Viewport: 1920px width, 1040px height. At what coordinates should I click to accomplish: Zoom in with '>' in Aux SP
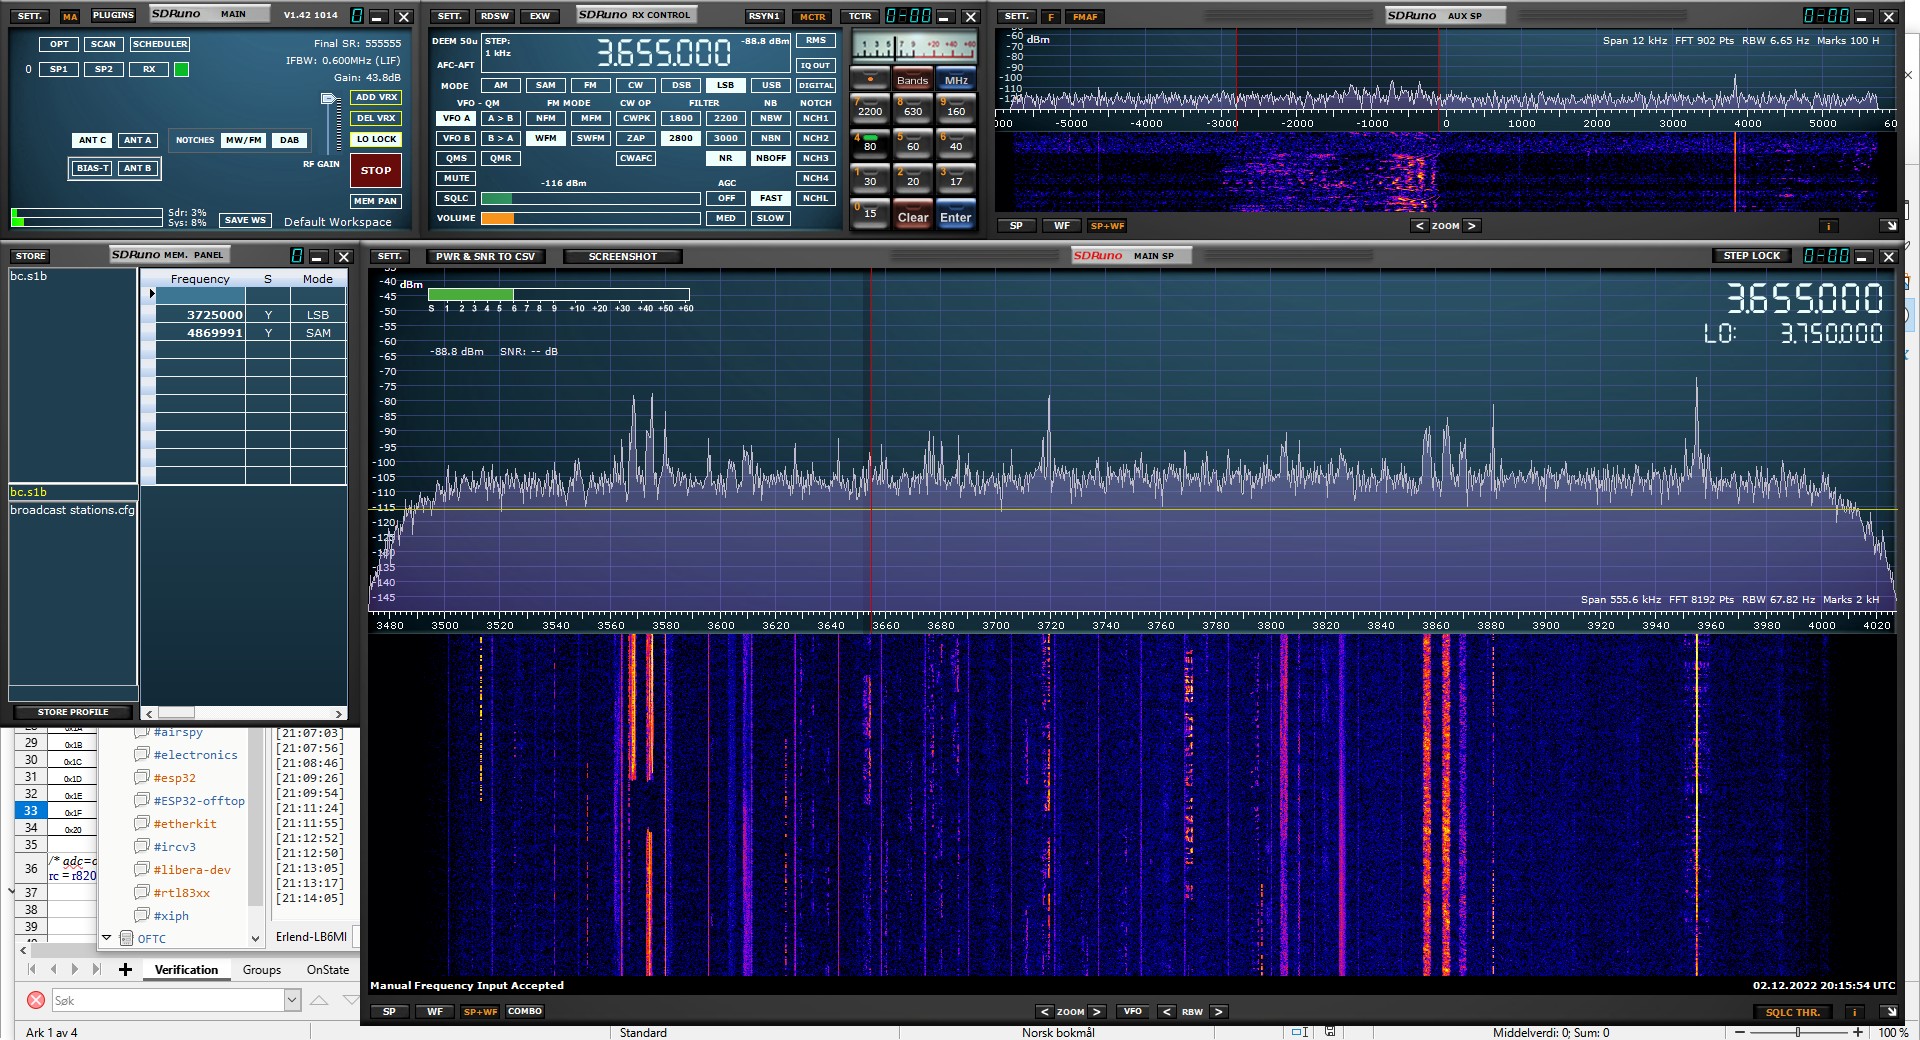(x=1472, y=226)
